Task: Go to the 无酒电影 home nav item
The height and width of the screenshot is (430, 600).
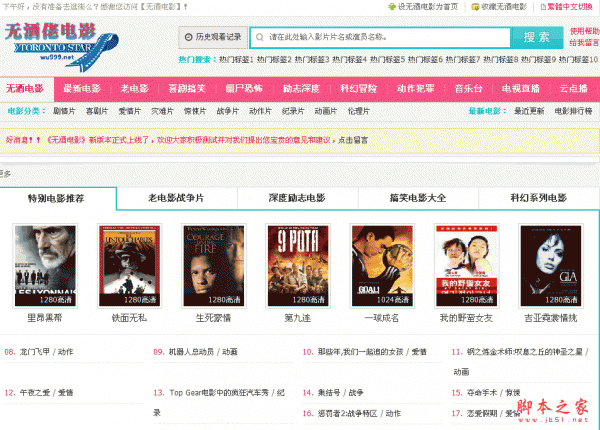Action: point(25,89)
